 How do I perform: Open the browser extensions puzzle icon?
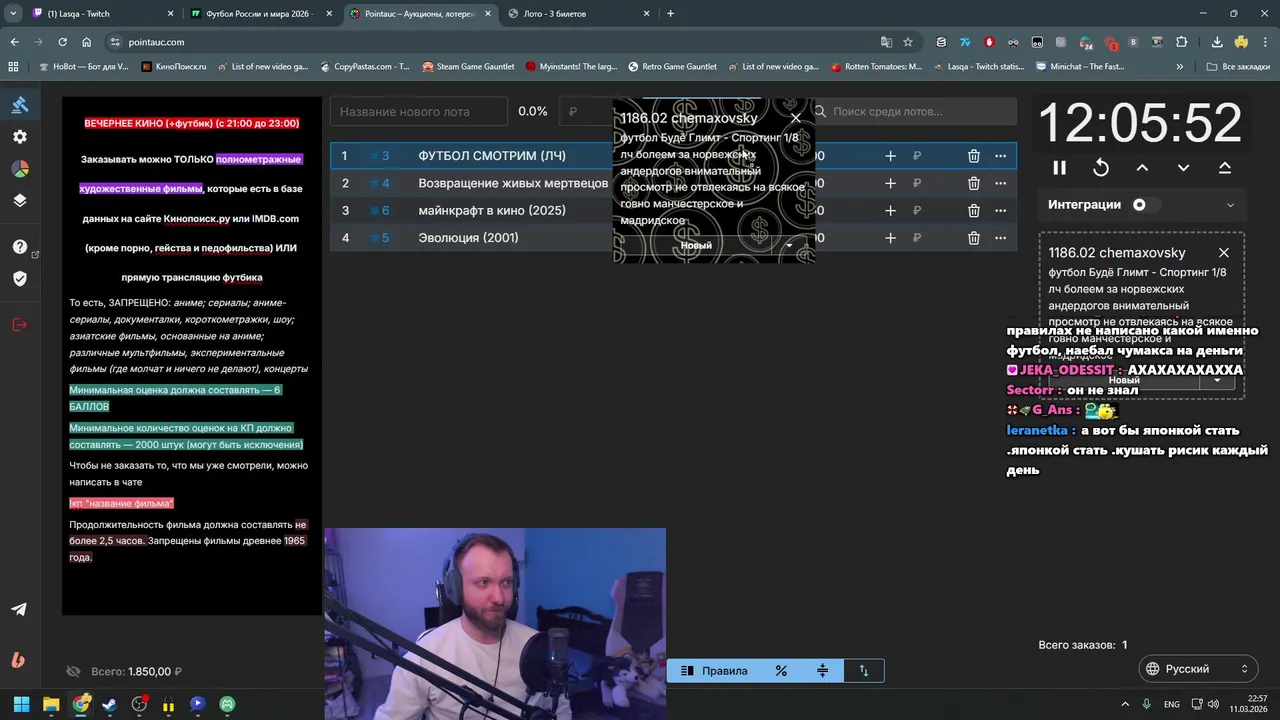click(x=1182, y=42)
